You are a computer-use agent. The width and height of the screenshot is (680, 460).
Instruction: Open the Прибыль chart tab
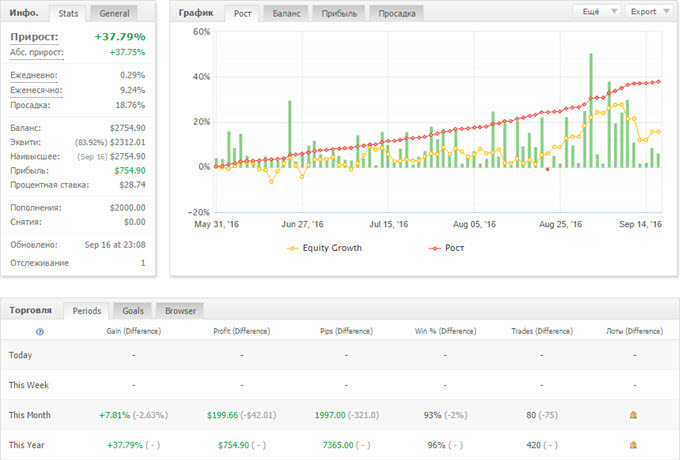click(339, 13)
